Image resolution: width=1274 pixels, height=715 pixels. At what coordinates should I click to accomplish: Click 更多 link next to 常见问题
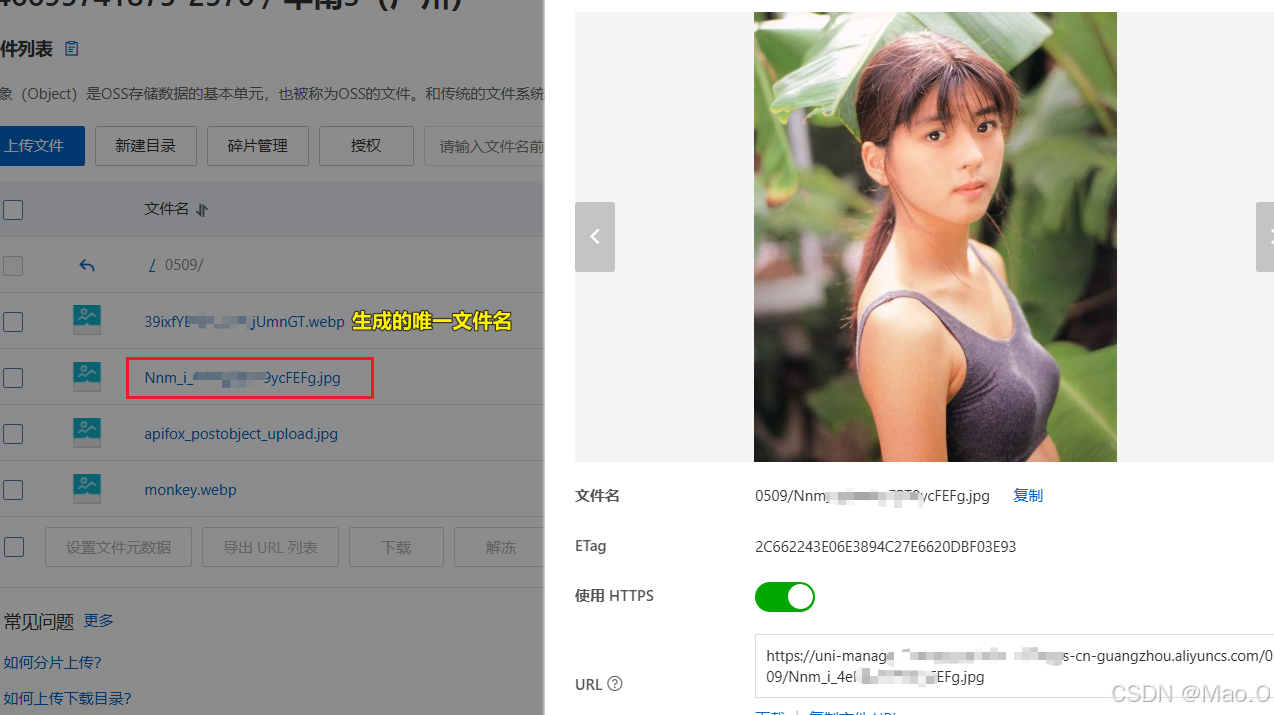point(99,620)
